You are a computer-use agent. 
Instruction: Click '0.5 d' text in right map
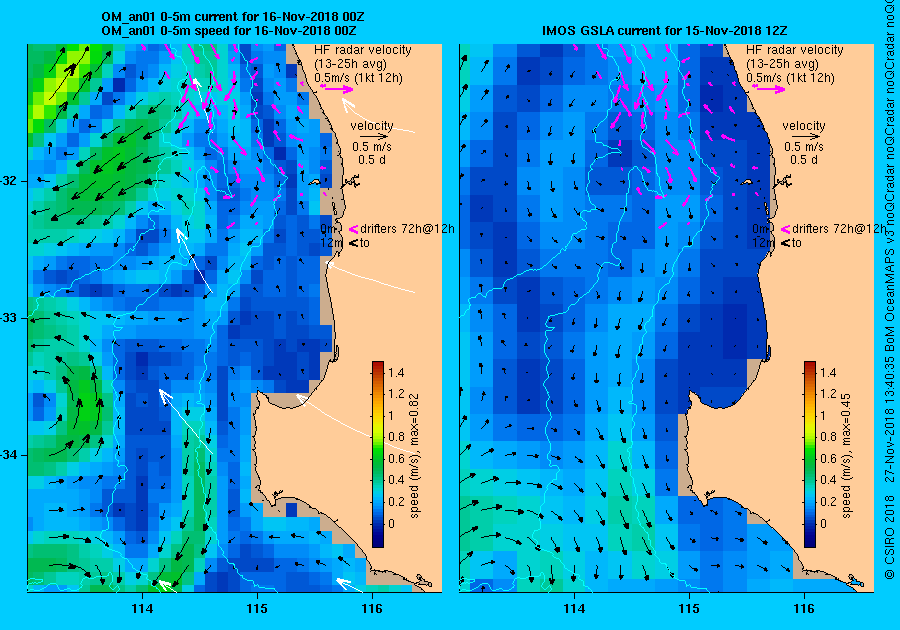[804, 160]
